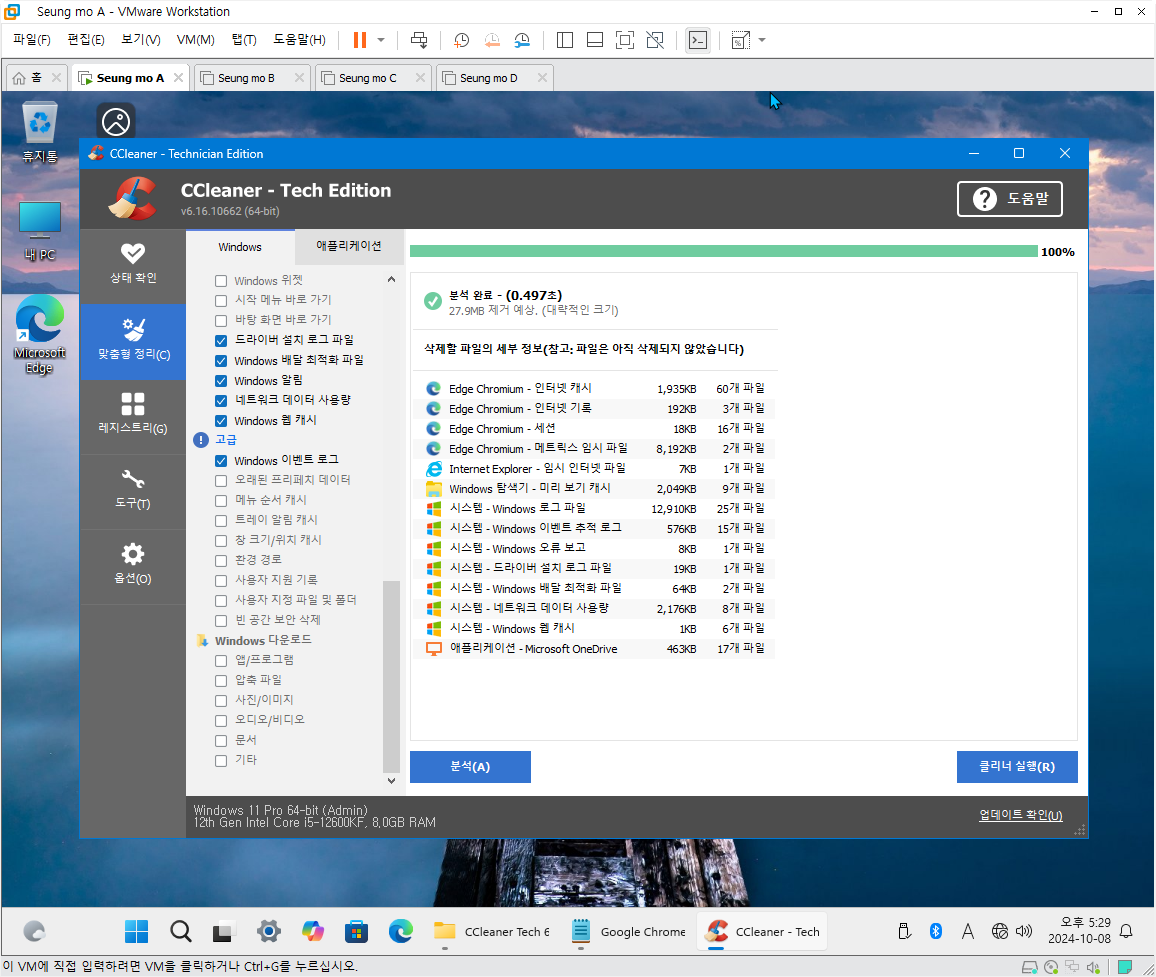
Task: Enable 오래된 프리페치 데이터 checkbox
Action: (220, 481)
